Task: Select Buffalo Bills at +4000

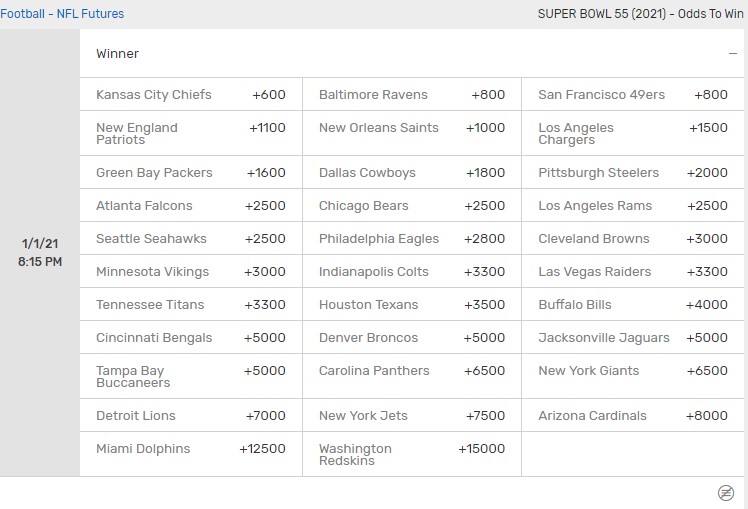Action: pyautogui.click(x=632, y=305)
